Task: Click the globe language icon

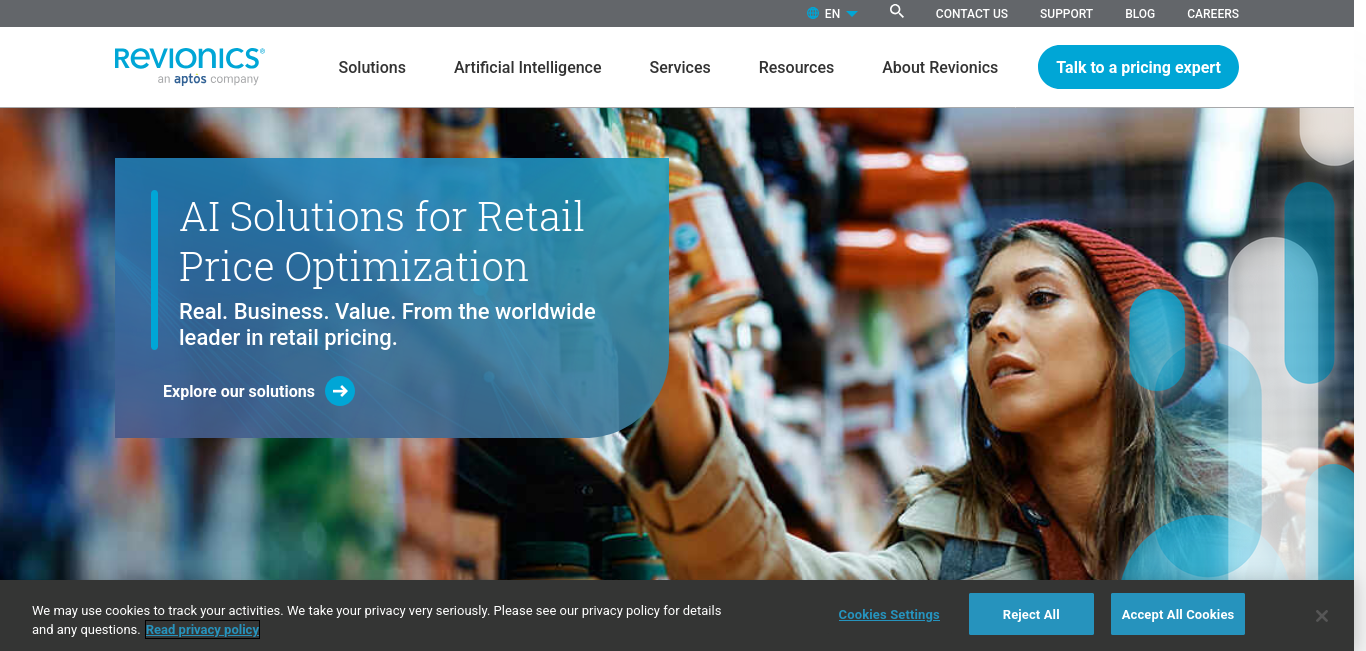Action: coord(813,14)
